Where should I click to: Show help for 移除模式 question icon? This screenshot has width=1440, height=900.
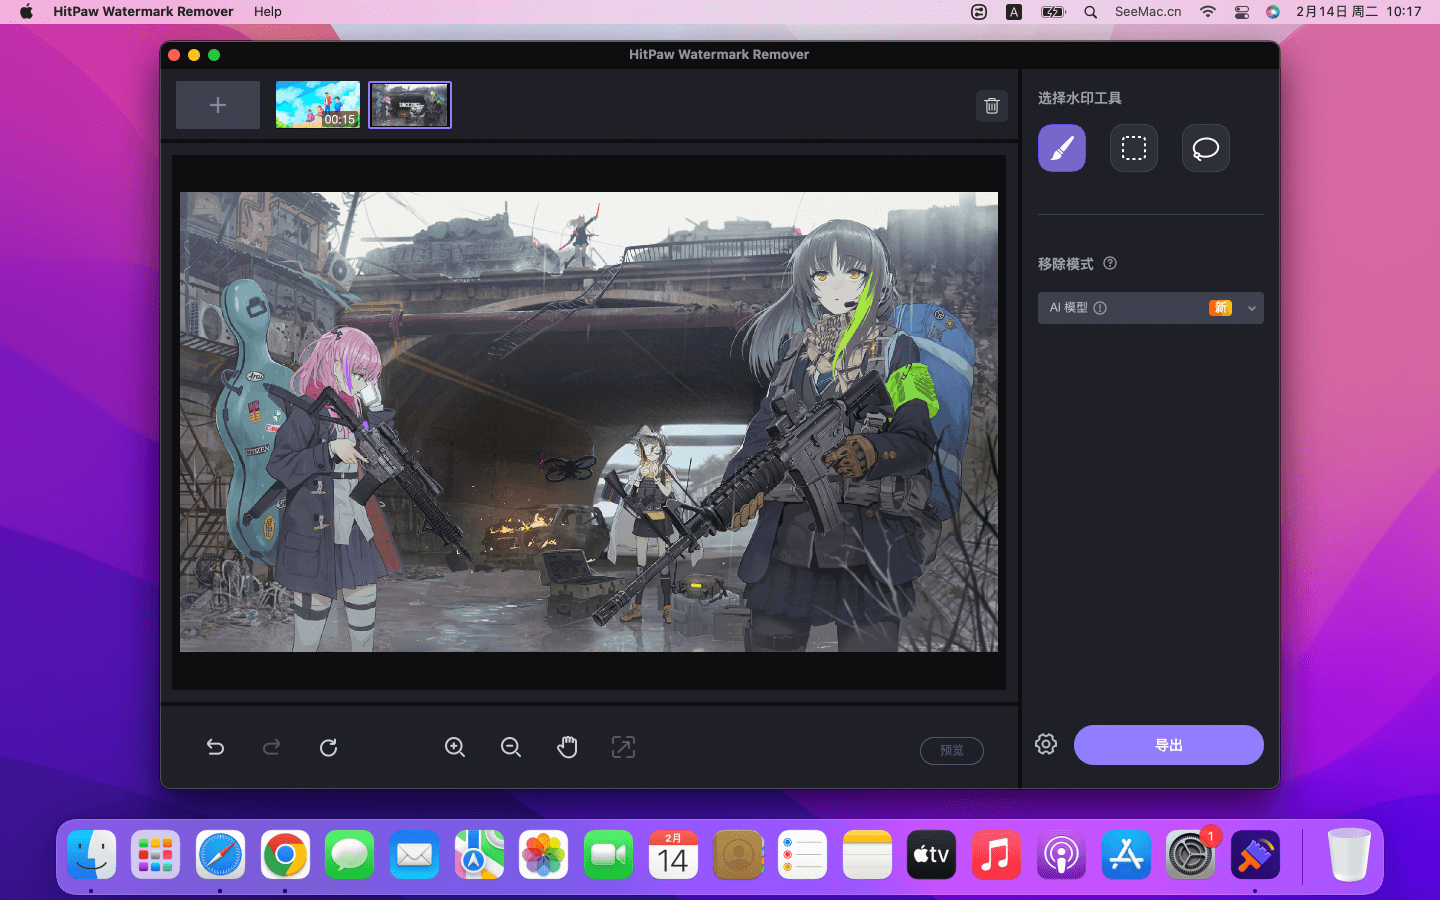(x=1110, y=263)
